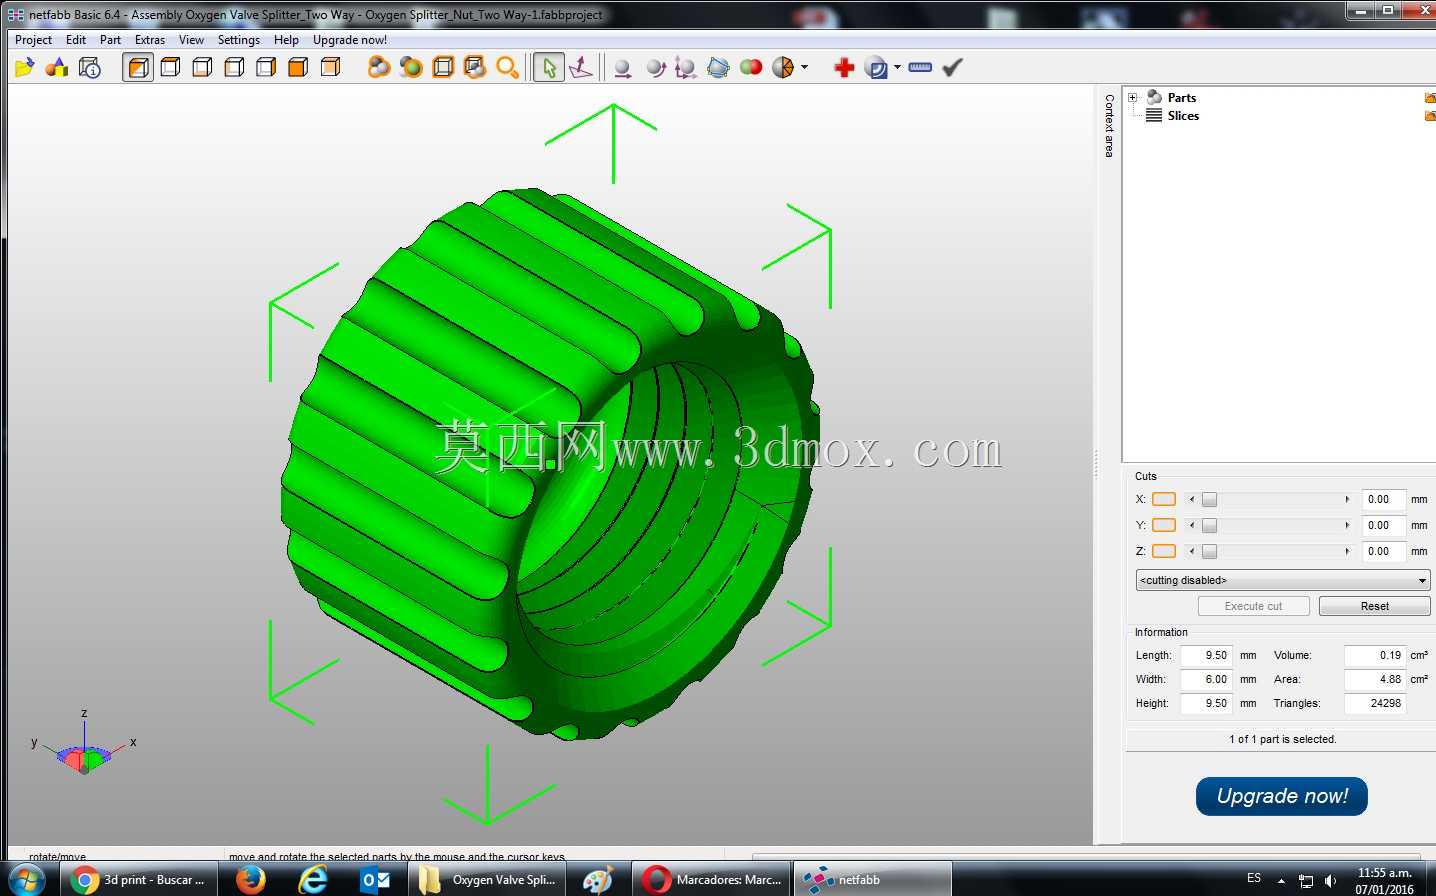Click the rotate part icon
Screen dimensions: 1436x896
click(655, 68)
